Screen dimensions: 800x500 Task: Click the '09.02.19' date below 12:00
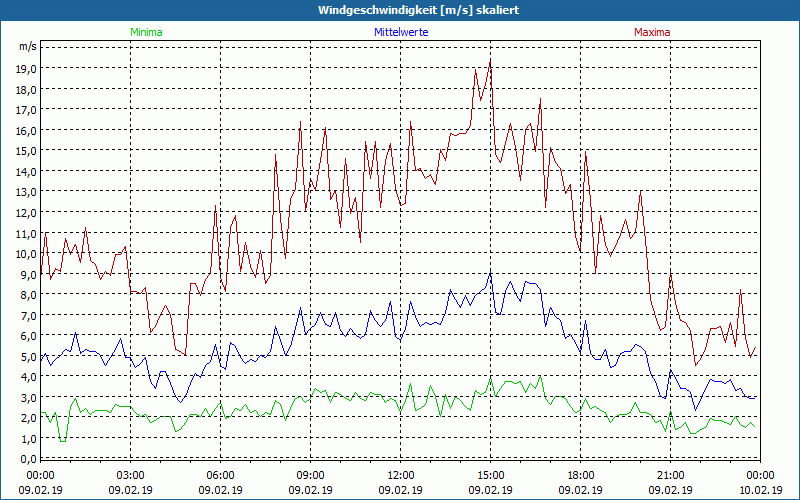tap(401, 490)
